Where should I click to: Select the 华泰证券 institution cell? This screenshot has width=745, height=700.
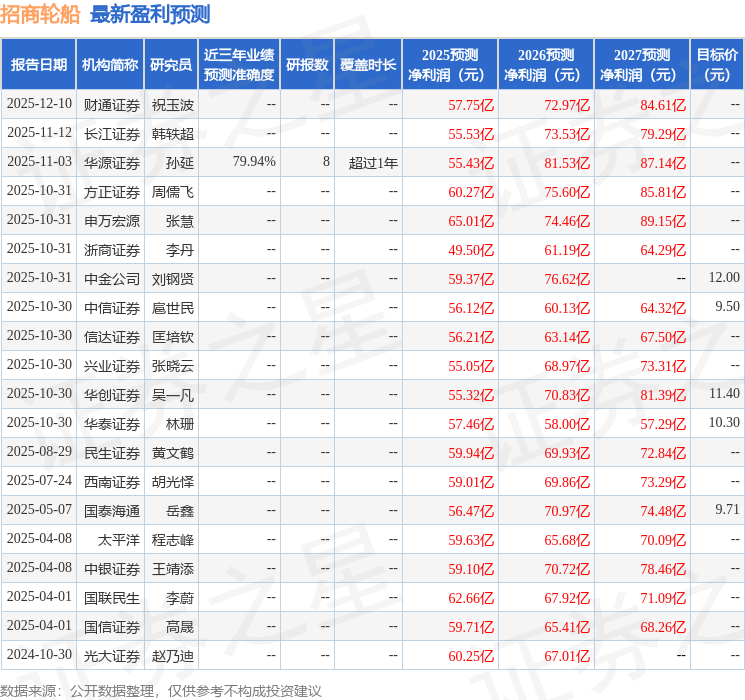[x=110, y=423]
